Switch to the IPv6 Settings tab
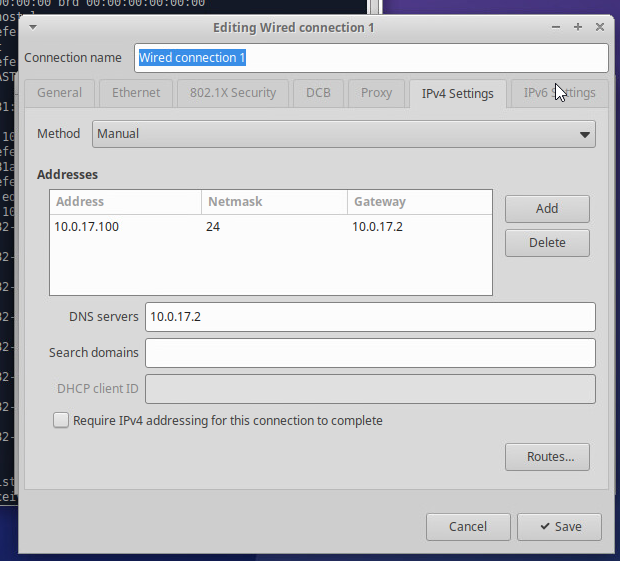Viewport: 620px width, 561px height. coord(559,93)
